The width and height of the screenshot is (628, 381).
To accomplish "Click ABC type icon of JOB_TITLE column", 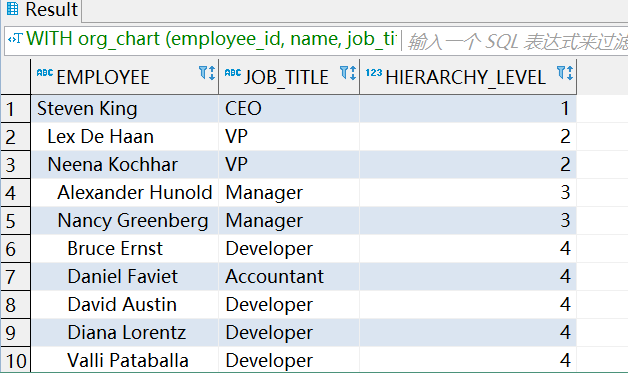I will click(x=233, y=73).
